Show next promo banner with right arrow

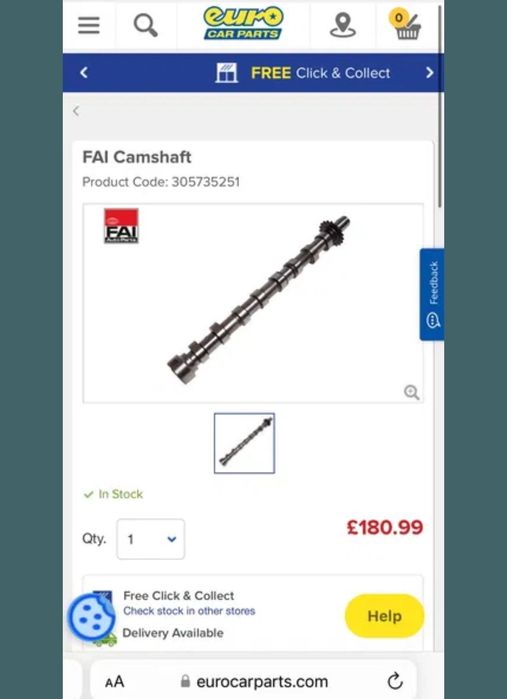pos(429,73)
